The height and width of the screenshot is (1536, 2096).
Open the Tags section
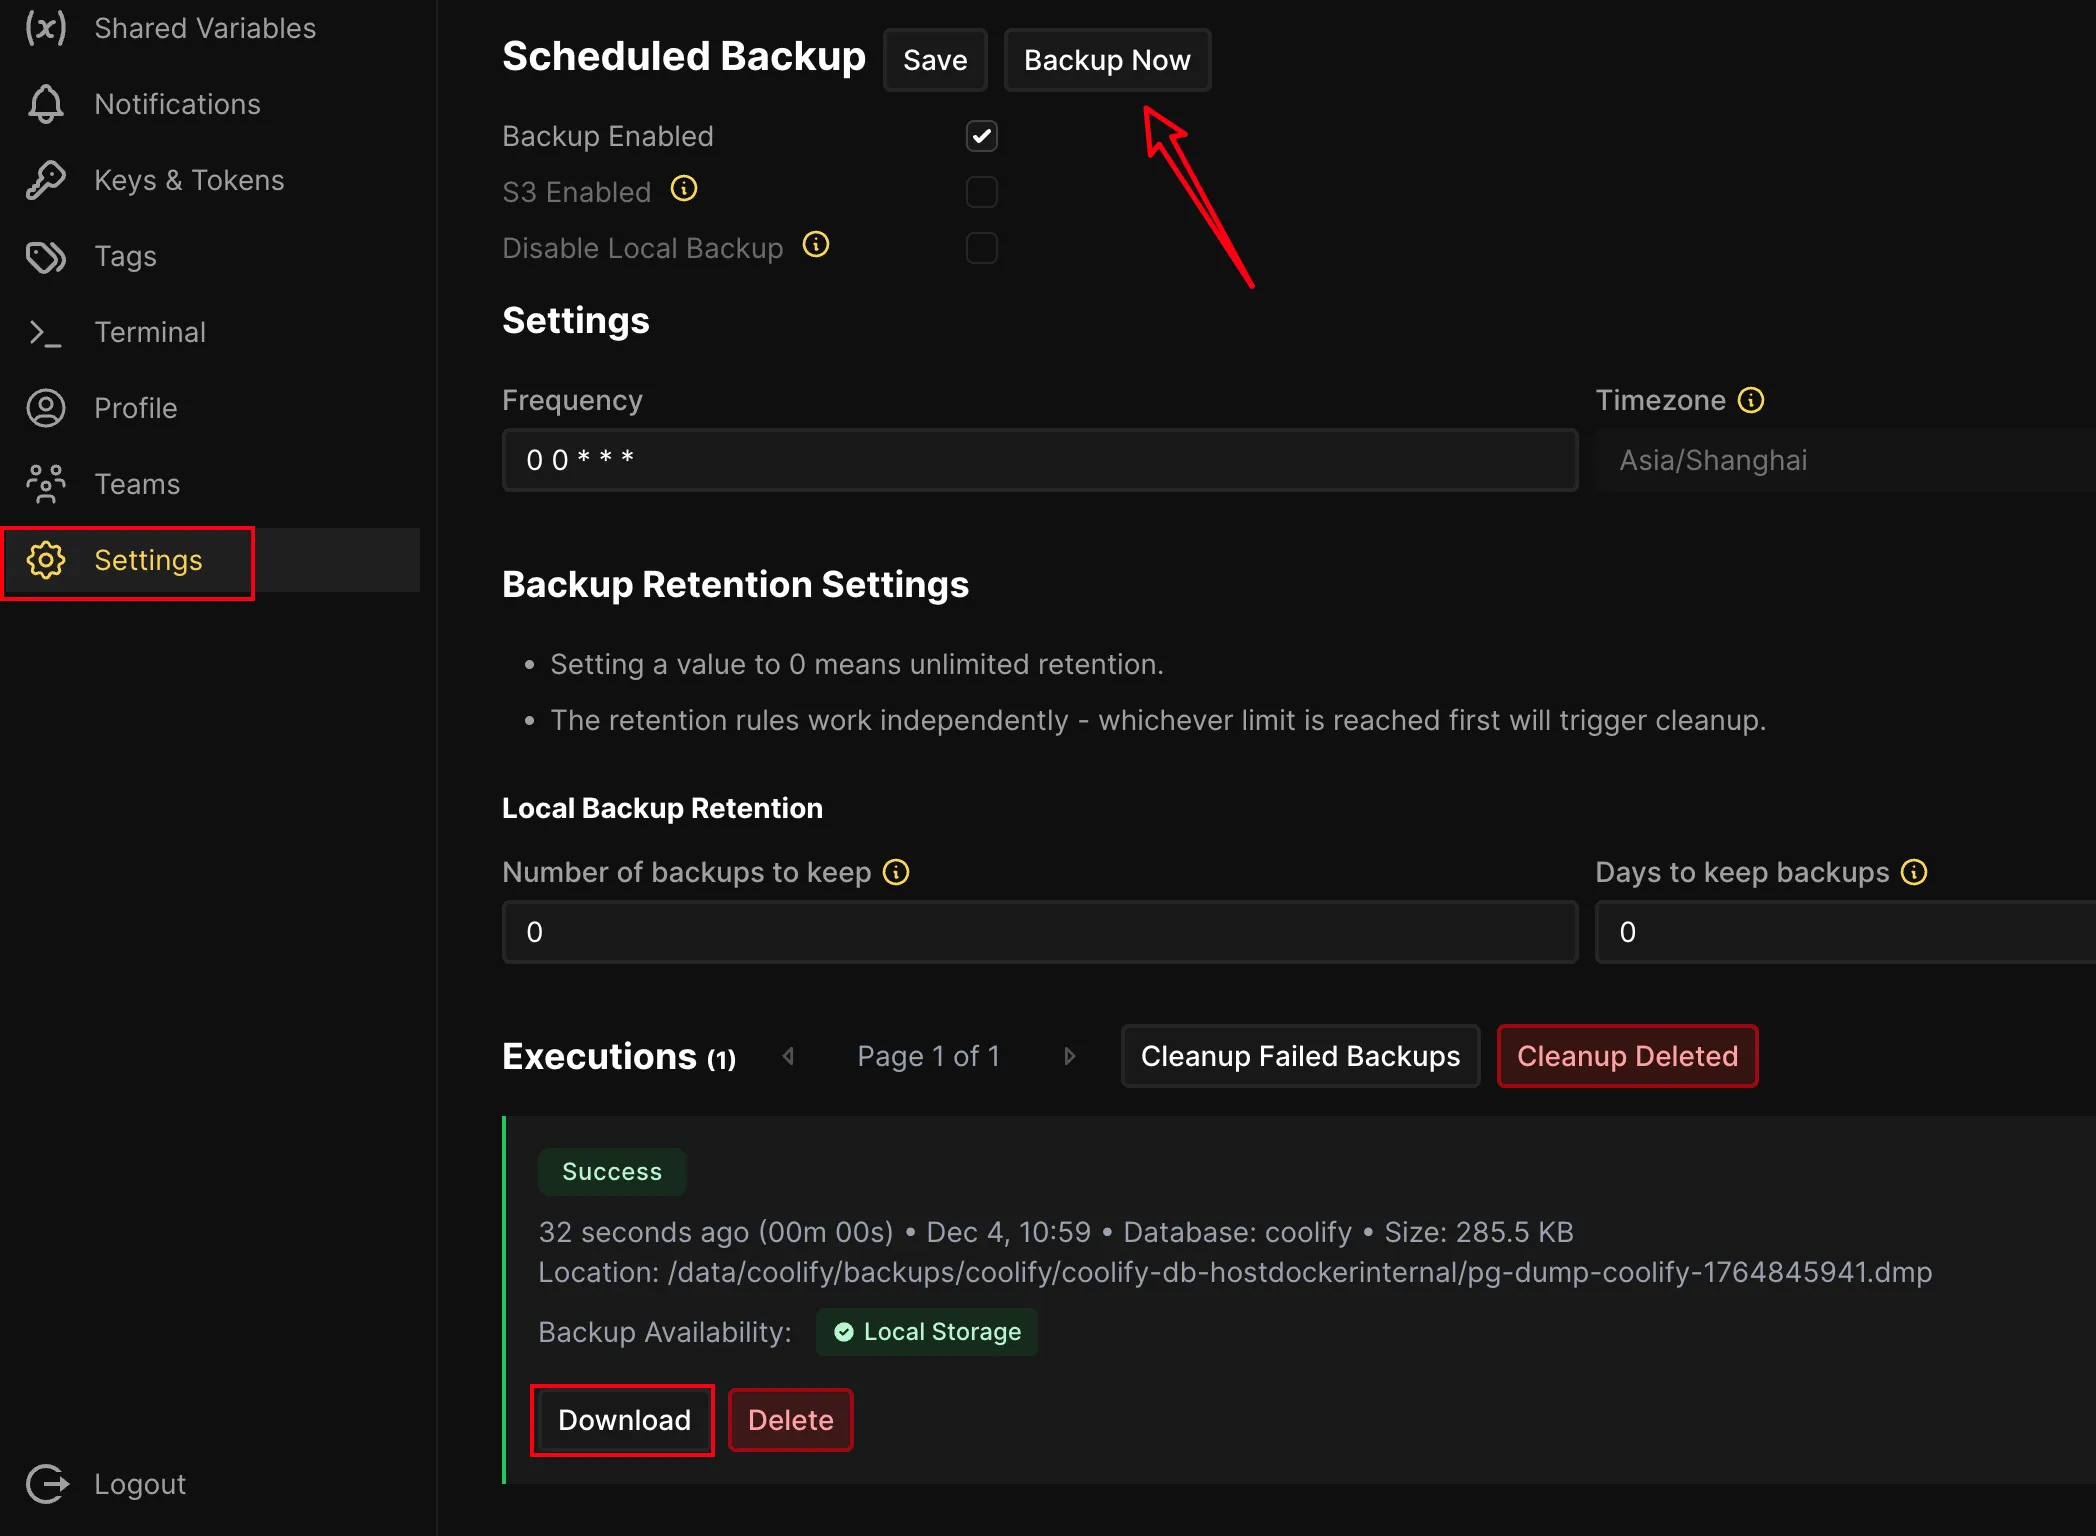coord(125,256)
